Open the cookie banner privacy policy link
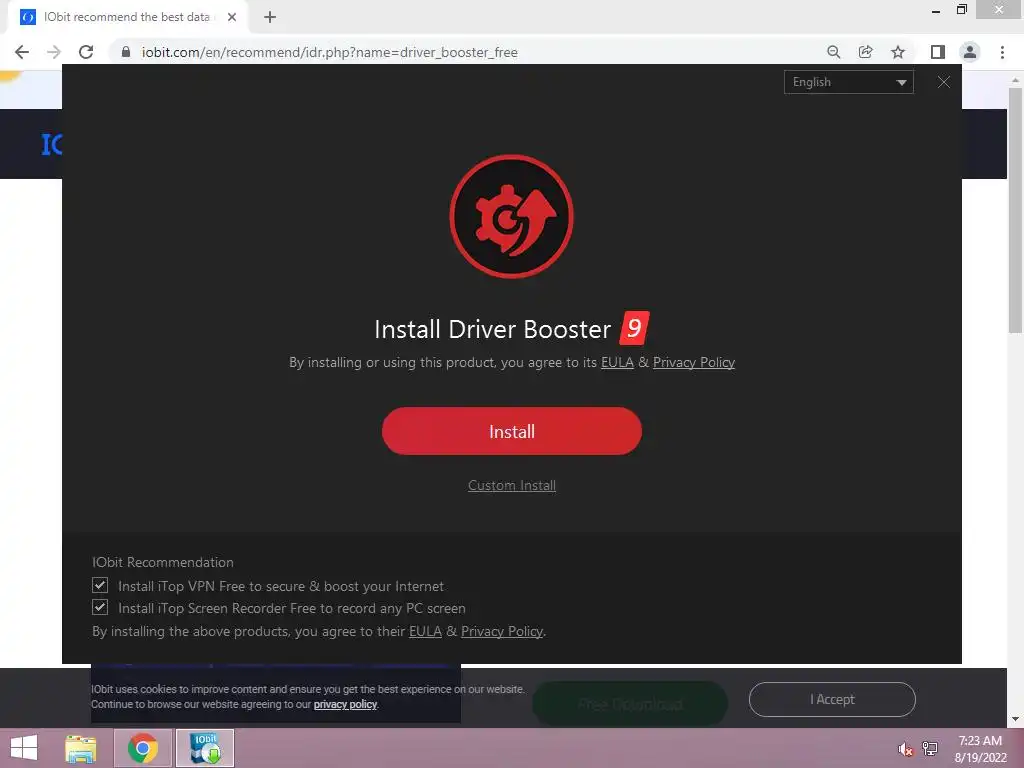Screen dimensions: 1024x768 345,705
